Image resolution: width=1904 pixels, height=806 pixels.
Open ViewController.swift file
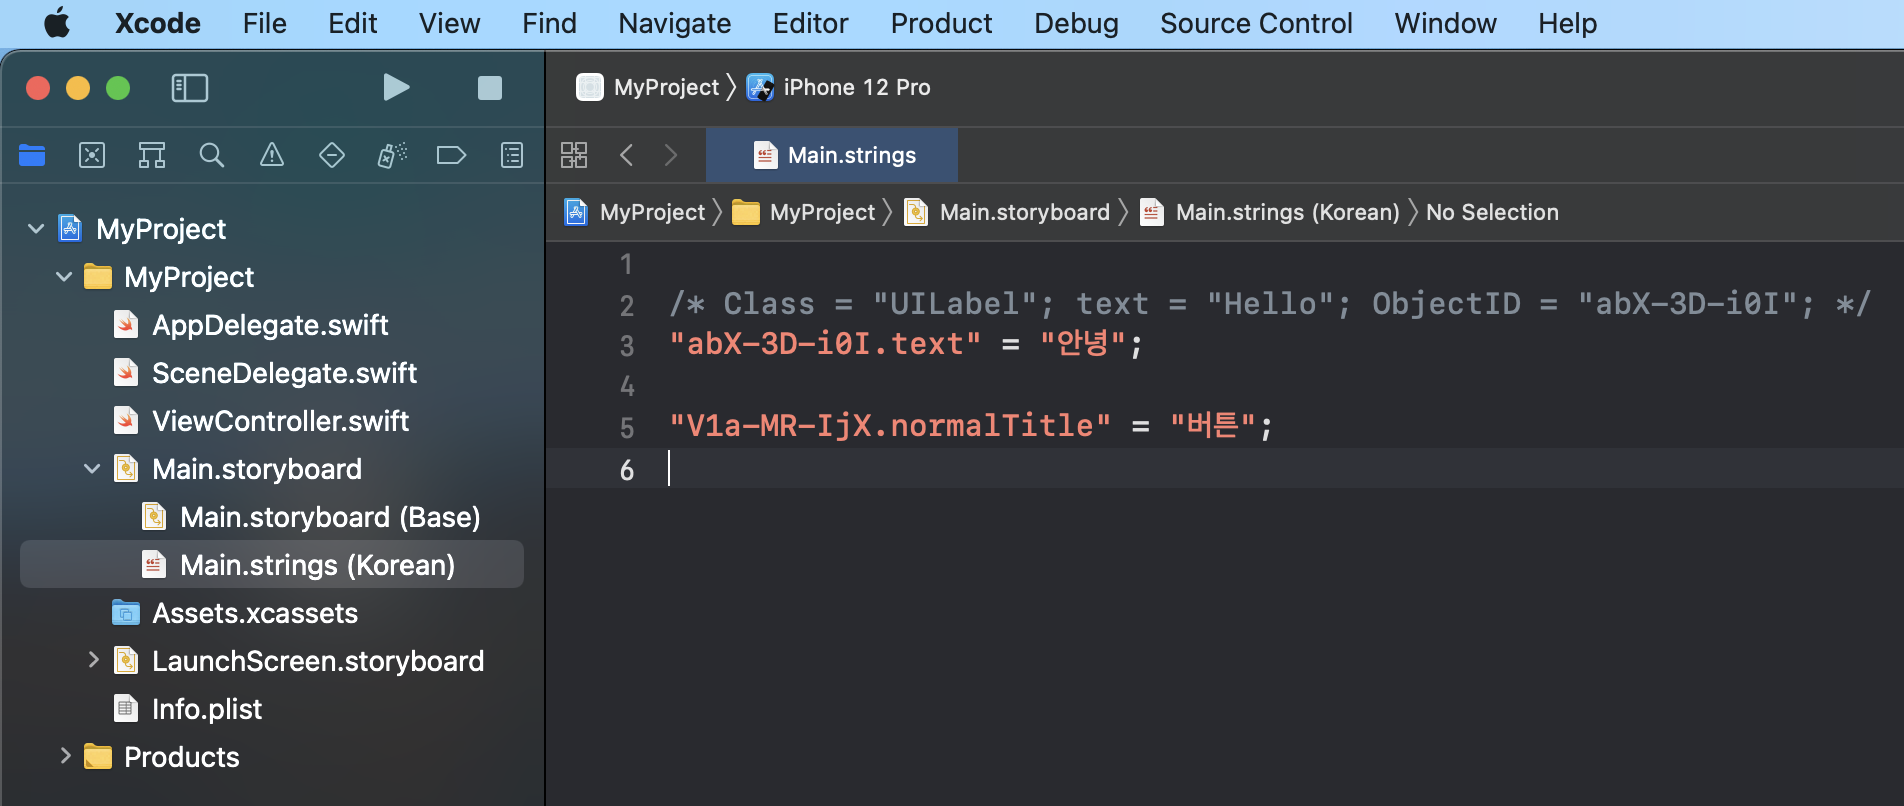[x=272, y=421]
